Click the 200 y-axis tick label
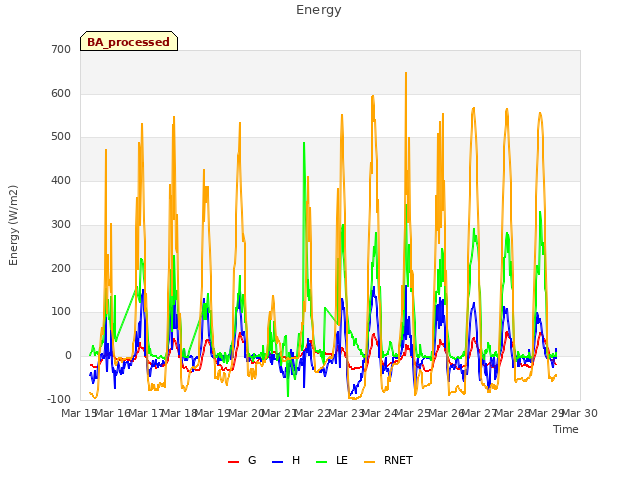 click(61, 269)
